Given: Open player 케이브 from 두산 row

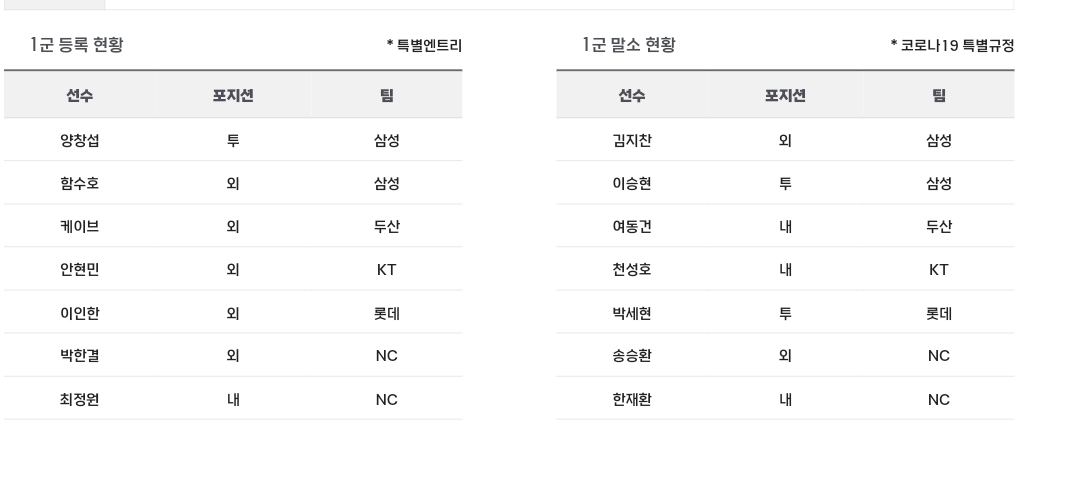Looking at the screenshot, I should pos(80,227).
